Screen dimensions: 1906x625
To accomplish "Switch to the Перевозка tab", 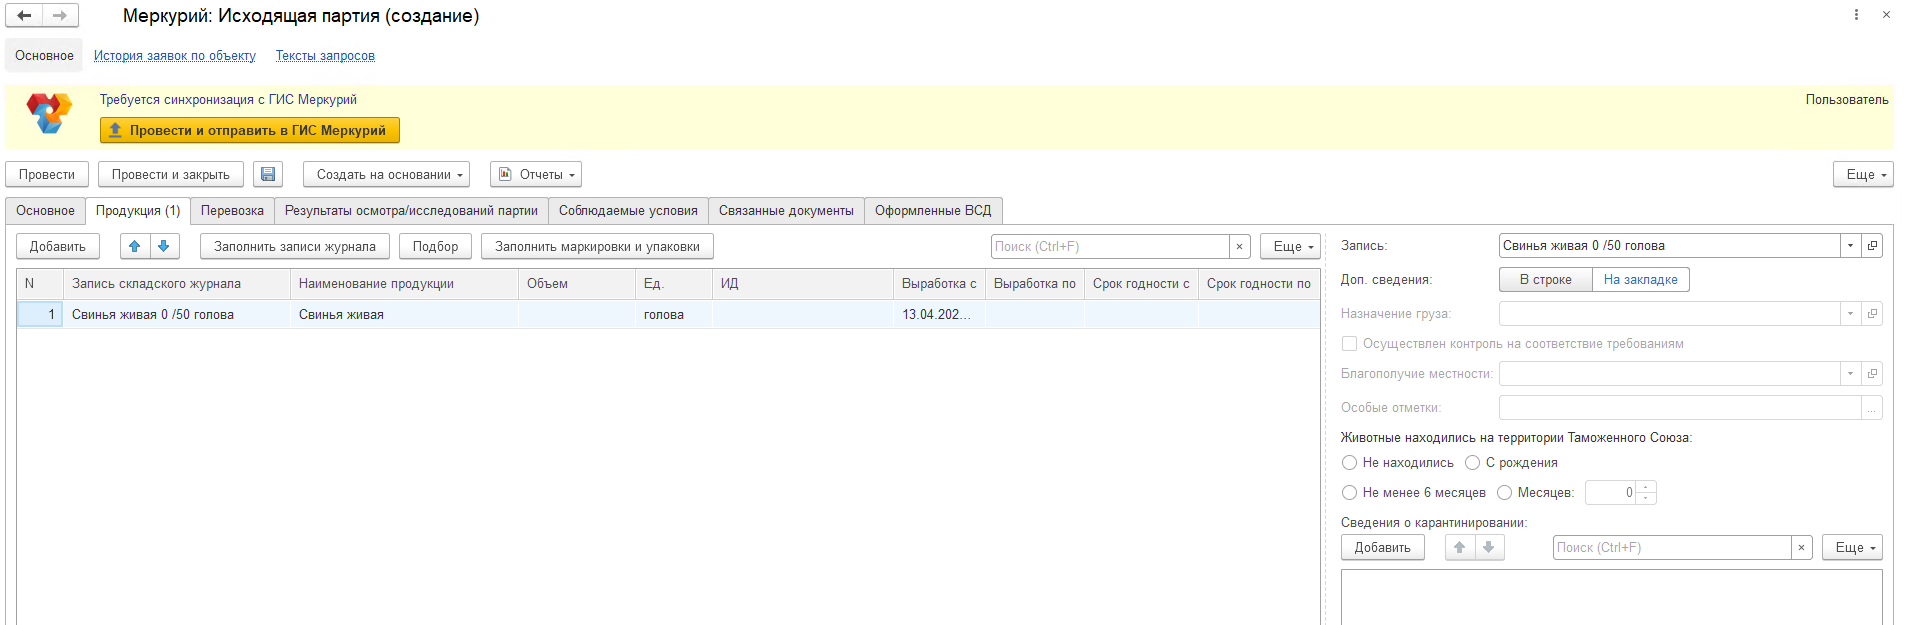I will pyautogui.click(x=232, y=211).
